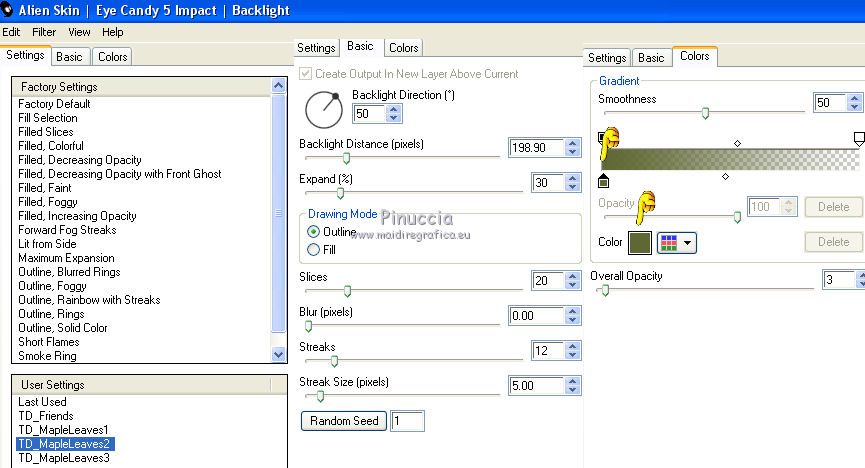This screenshot has width=865, height=468.
Task: Click the Backlight Distance value field
Action: click(536, 147)
